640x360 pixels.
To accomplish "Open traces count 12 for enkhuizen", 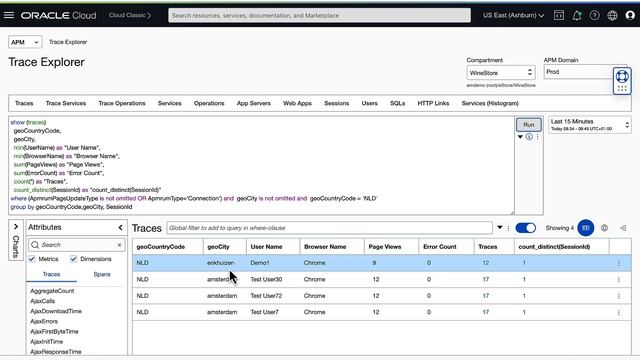I will [x=485, y=263].
